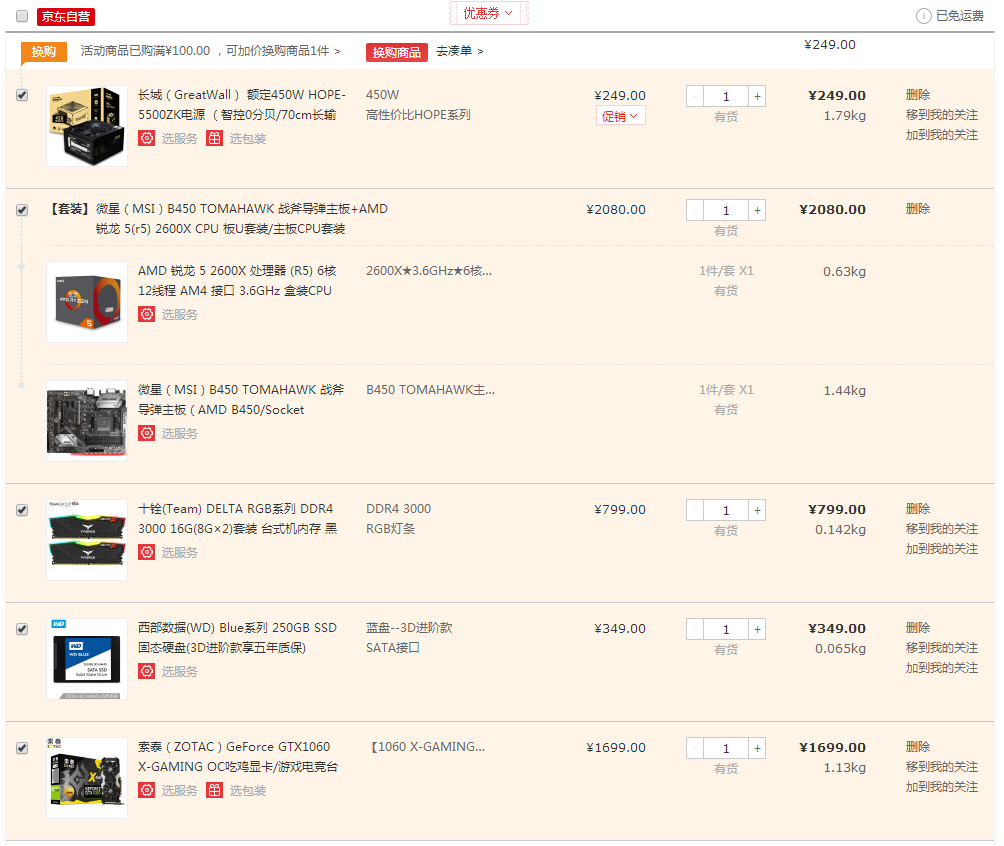1004x846 pixels.
Task: Open the 换购商品 add-on purchase options
Action: (x=397, y=52)
